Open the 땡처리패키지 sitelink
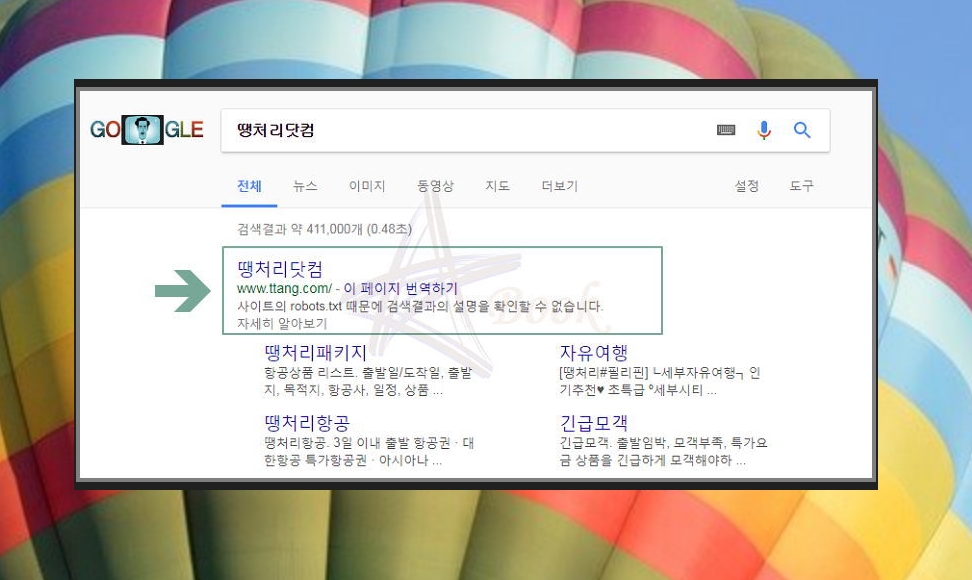Viewport: 972px width, 580px height. point(316,353)
